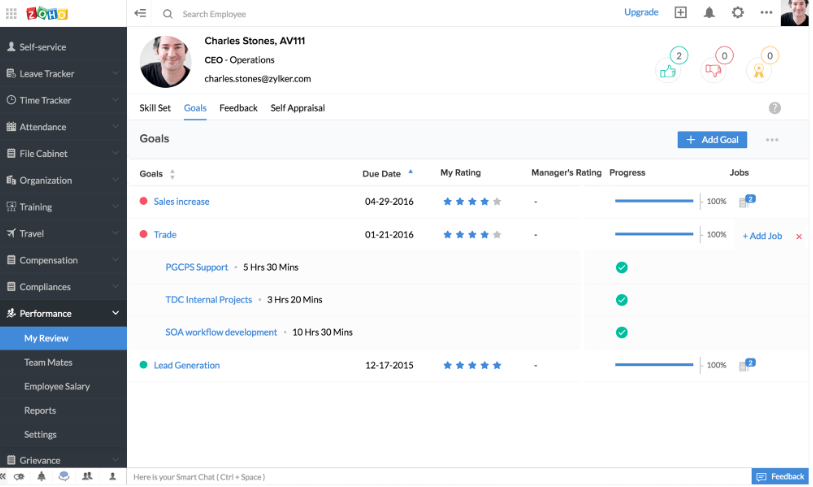This screenshot has width=813, height=487.
Task: Open the top bar more options ellipsis
Action: point(766,12)
